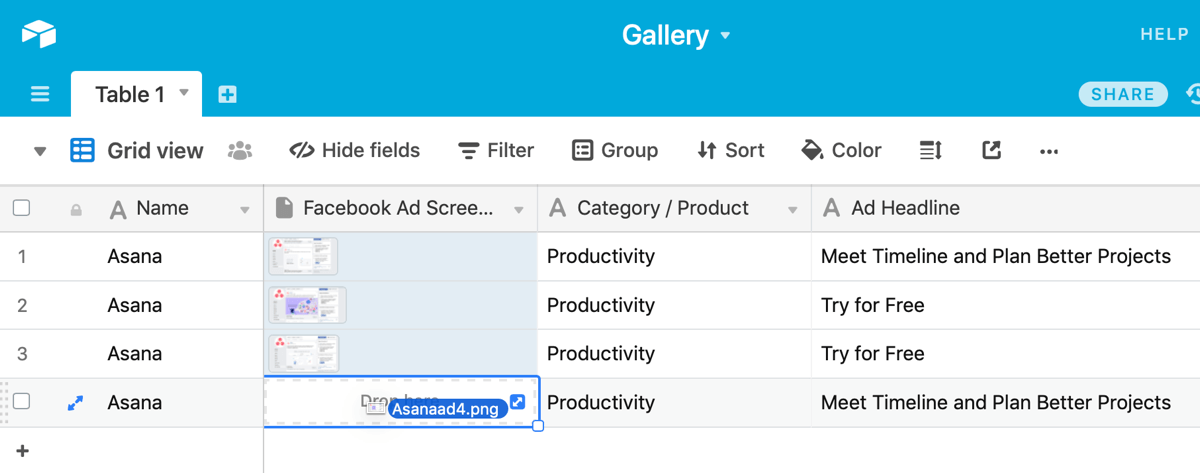
Task: Open the HELP menu
Action: (1164, 35)
